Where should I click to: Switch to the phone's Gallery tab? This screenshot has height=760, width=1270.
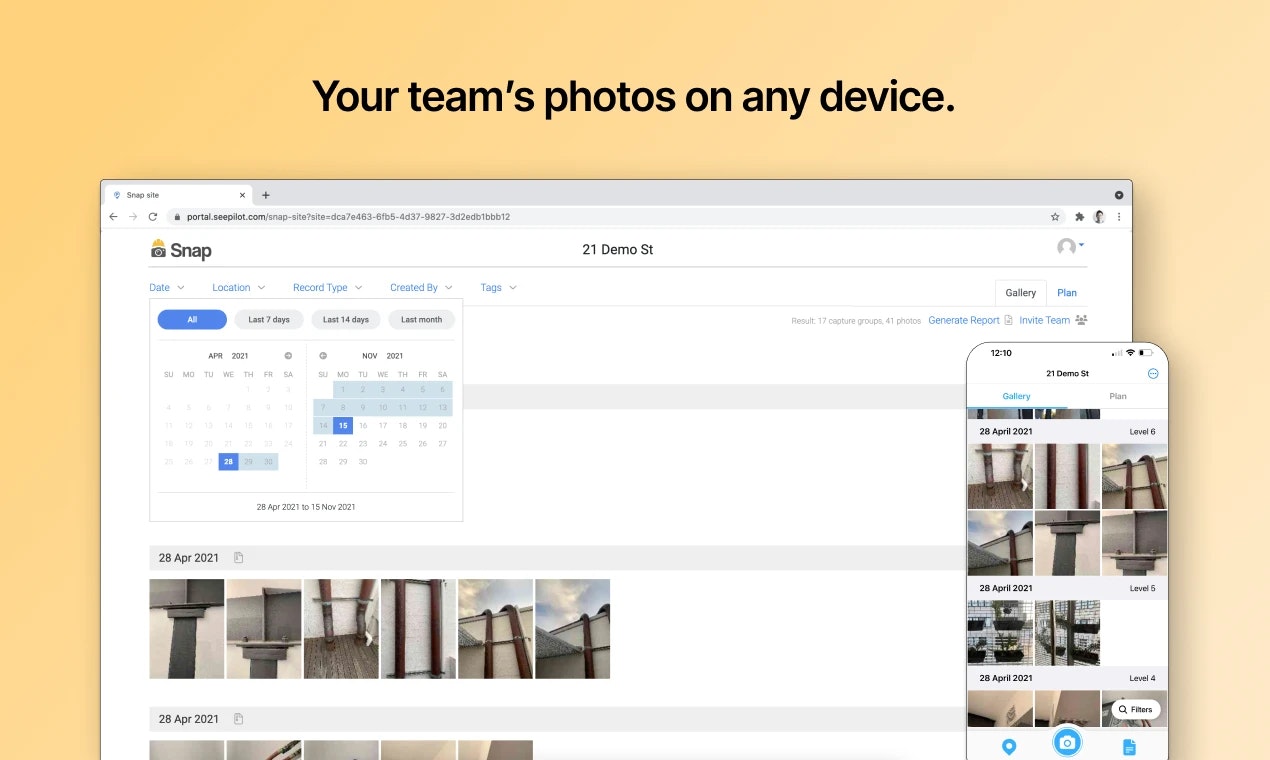(1016, 396)
